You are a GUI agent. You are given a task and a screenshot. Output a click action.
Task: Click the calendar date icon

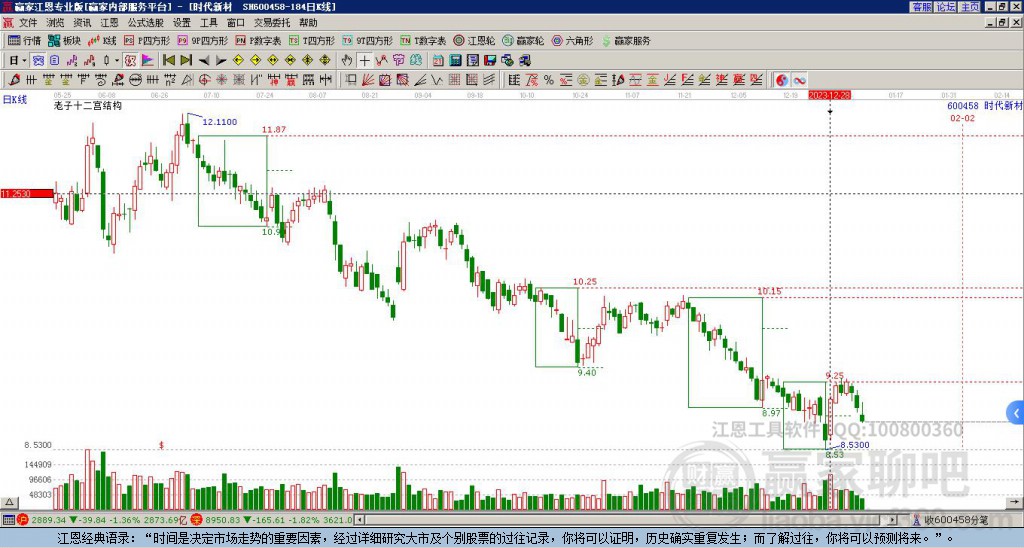tap(438, 60)
